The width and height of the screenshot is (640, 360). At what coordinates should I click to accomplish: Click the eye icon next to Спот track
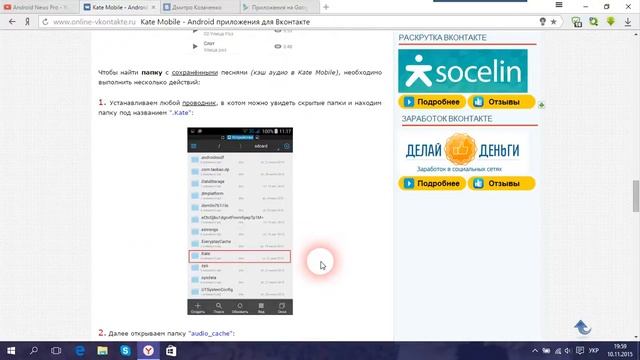point(278,47)
